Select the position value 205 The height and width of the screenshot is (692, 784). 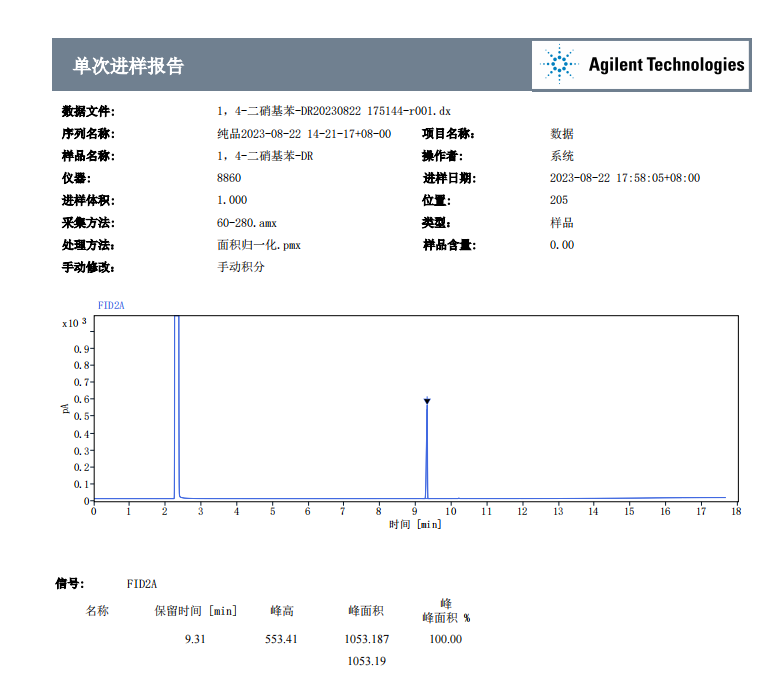[x=559, y=200]
